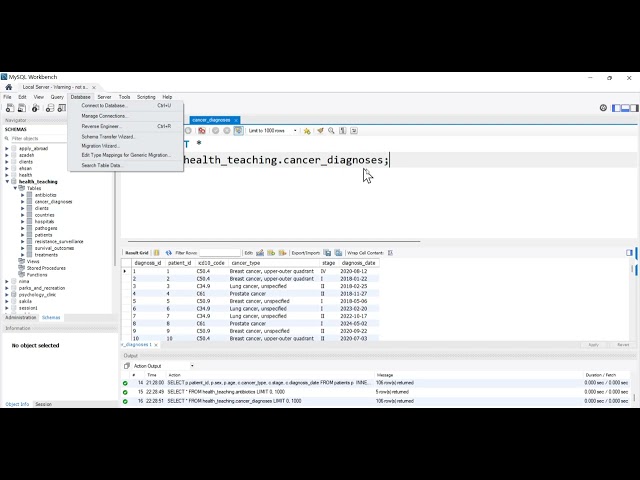Roll back the transaction in query toolbar
This screenshot has height=480, width=640.
[227, 131]
